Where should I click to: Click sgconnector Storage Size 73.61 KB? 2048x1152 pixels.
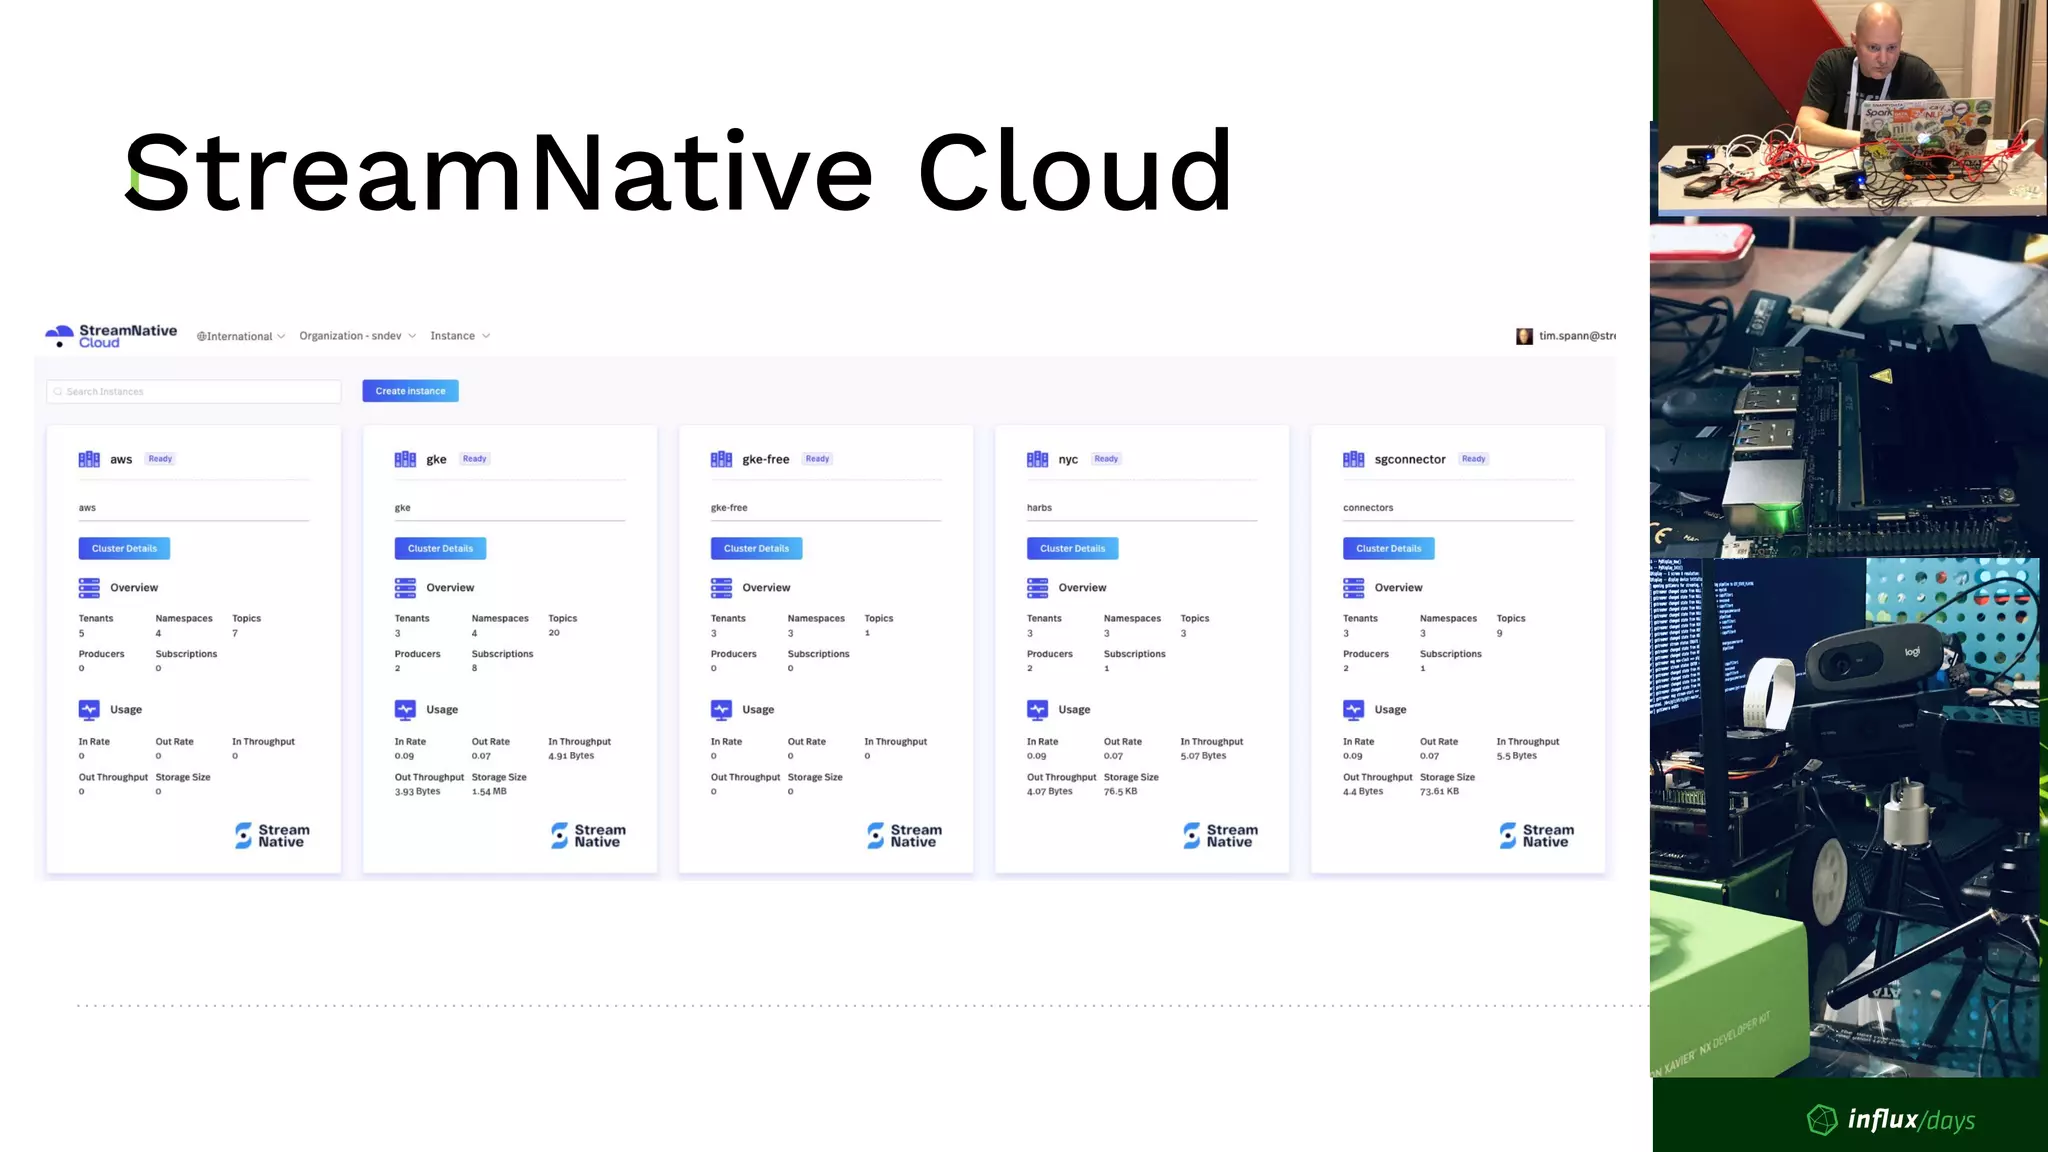[x=1439, y=792]
